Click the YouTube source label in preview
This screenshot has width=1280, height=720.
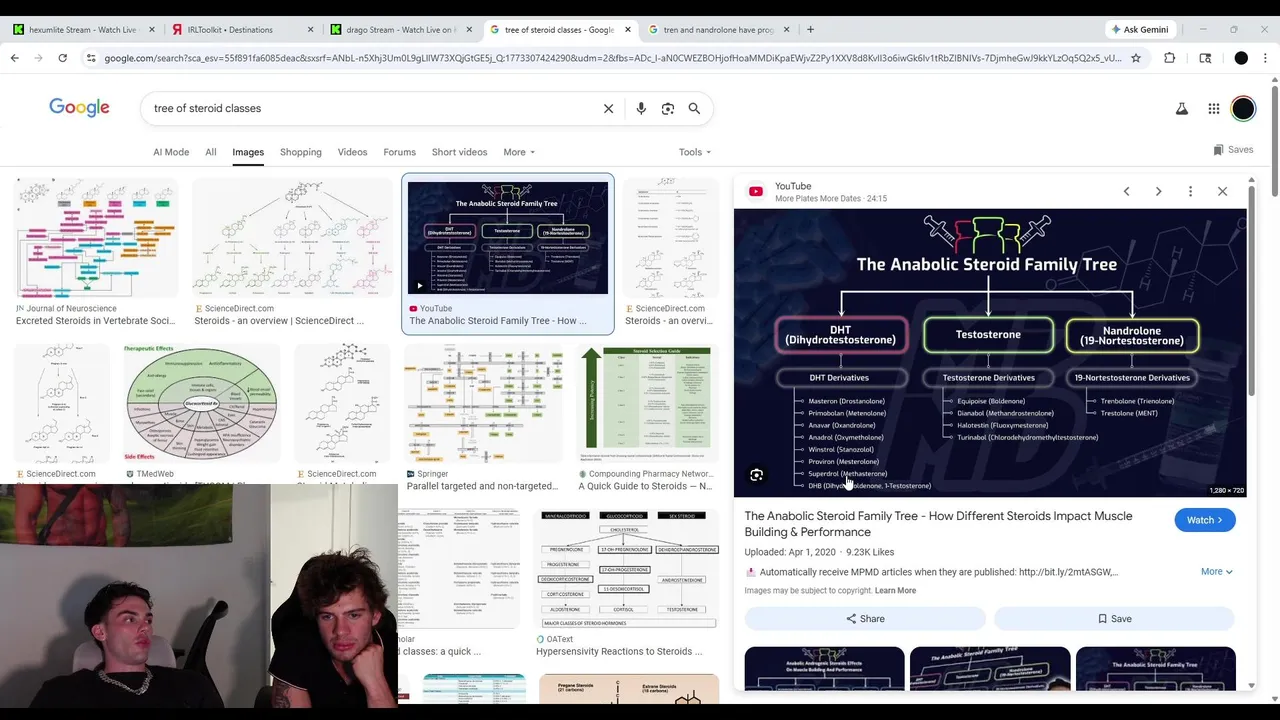(x=793, y=186)
